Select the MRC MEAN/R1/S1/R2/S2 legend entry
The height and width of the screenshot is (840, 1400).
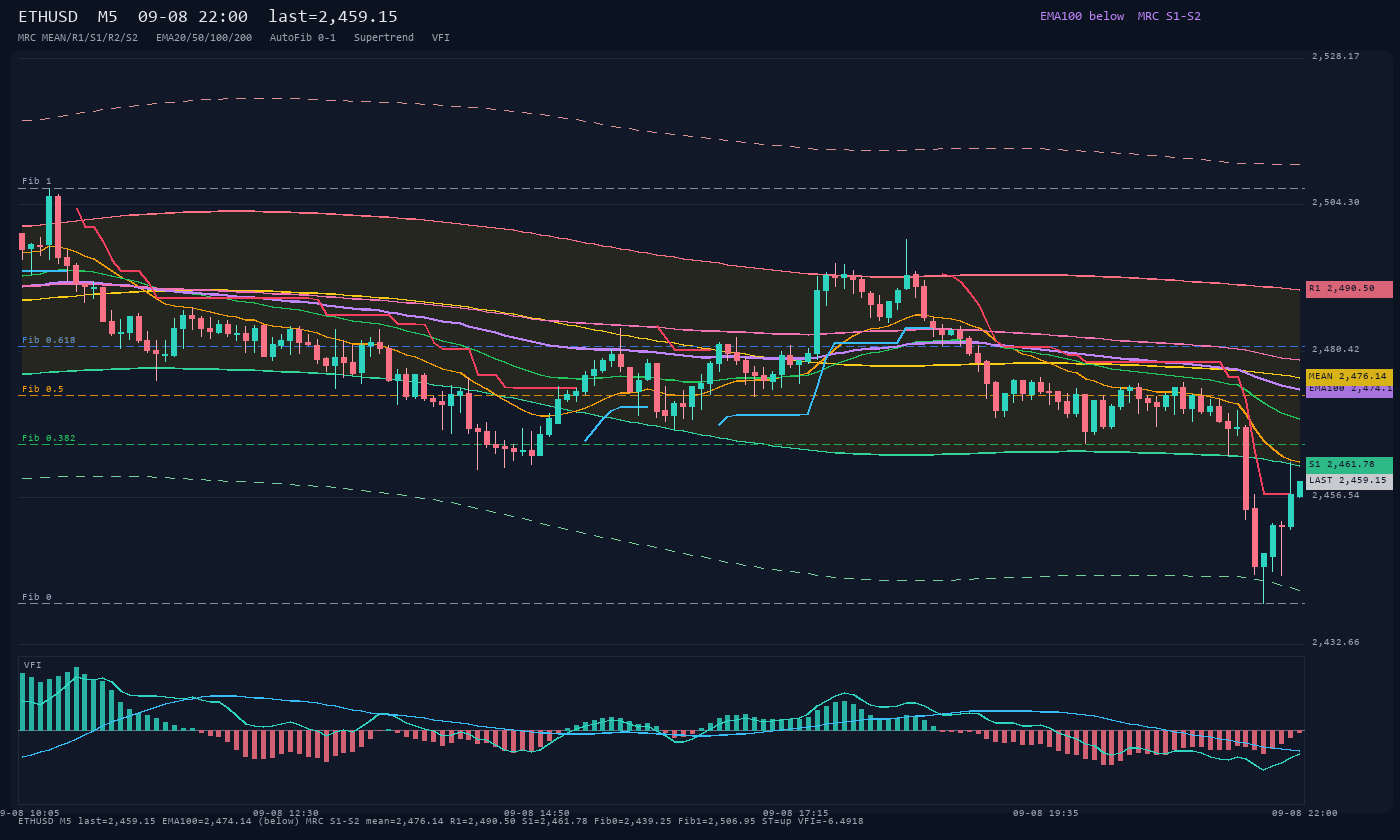[x=78, y=37]
